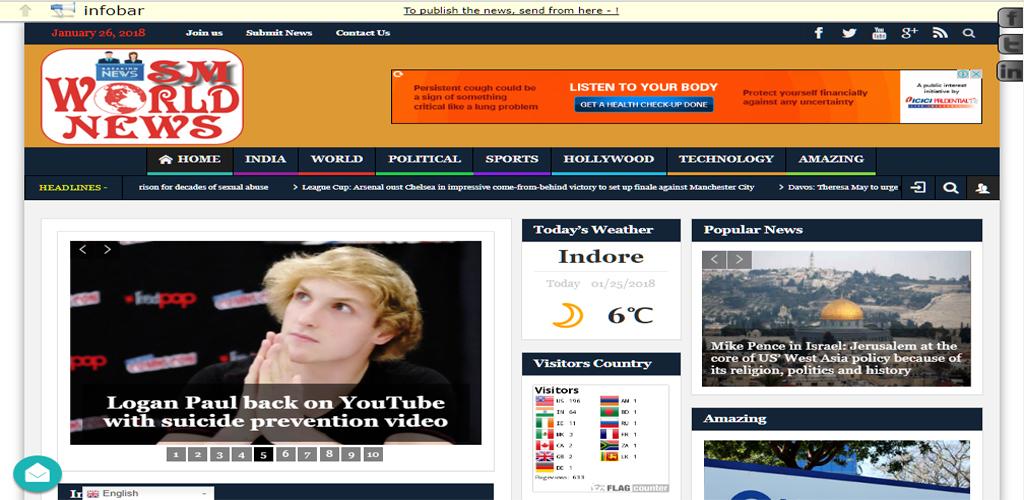Image resolution: width=1024 pixels, height=500 pixels.
Task: Click the Submit News link
Action: pos(279,33)
